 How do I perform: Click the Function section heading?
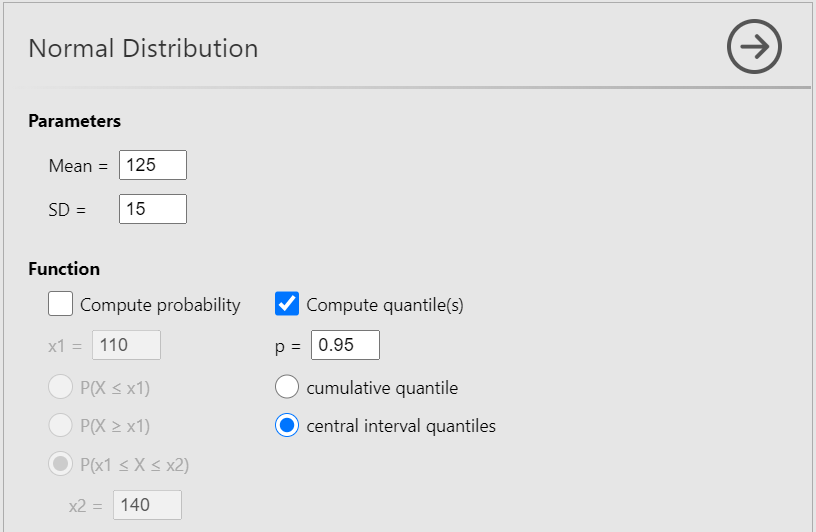64,269
